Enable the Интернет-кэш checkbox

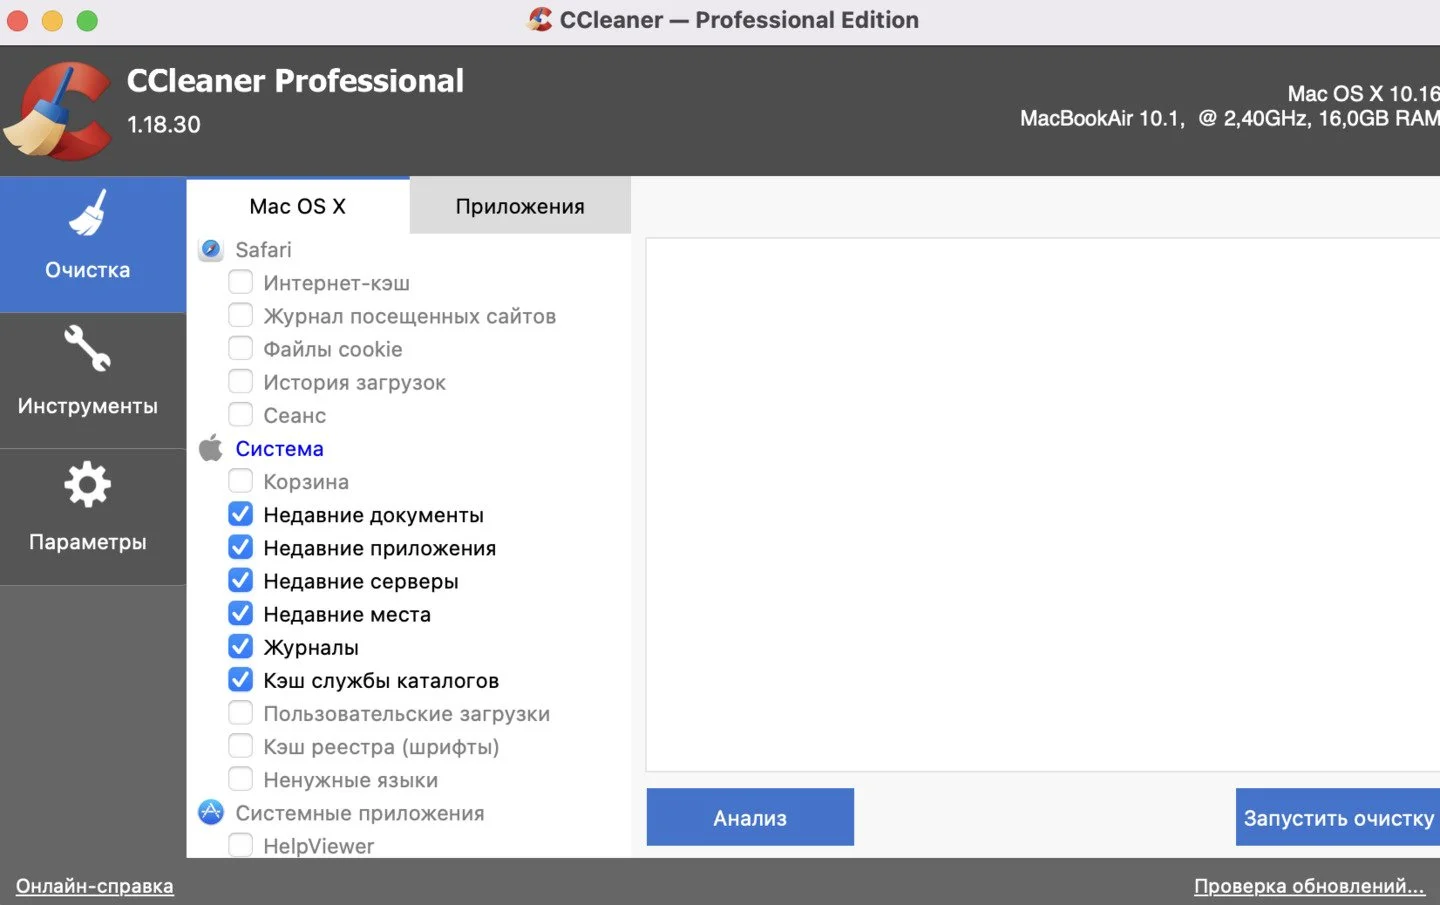(240, 282)
